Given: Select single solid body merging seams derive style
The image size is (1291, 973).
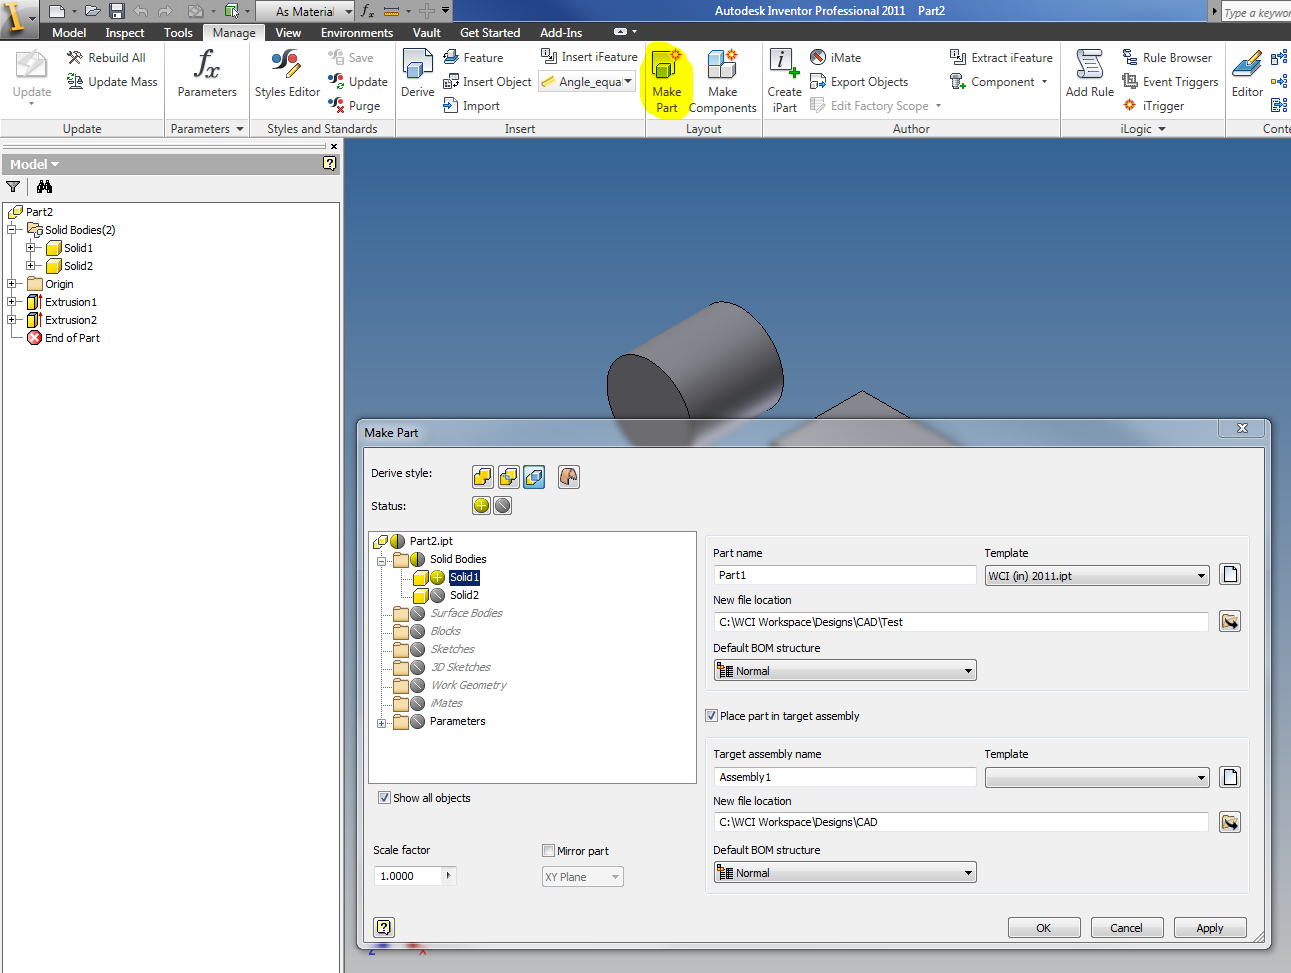Looking at the screenshot, I should (x=483, y=477).
